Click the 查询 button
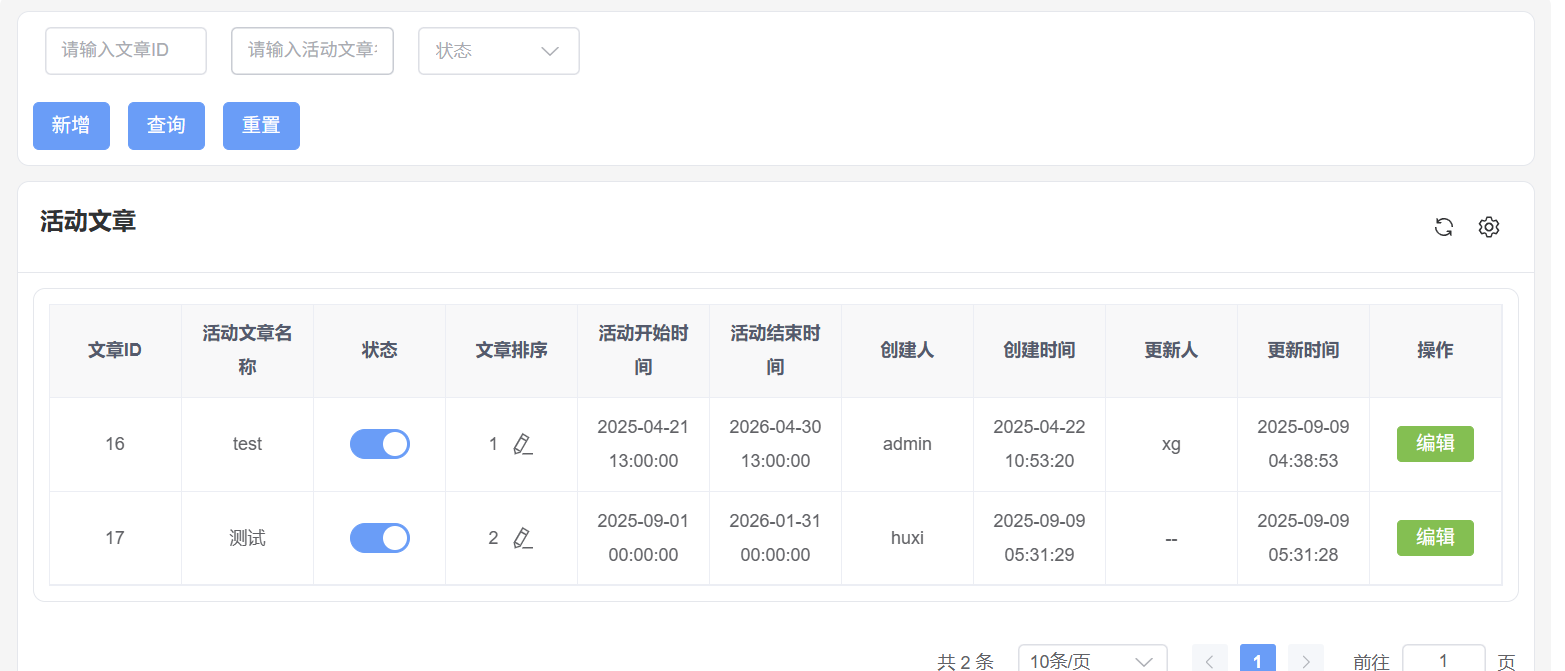Viewport: 1565px width, 671px height. point(166,126)
